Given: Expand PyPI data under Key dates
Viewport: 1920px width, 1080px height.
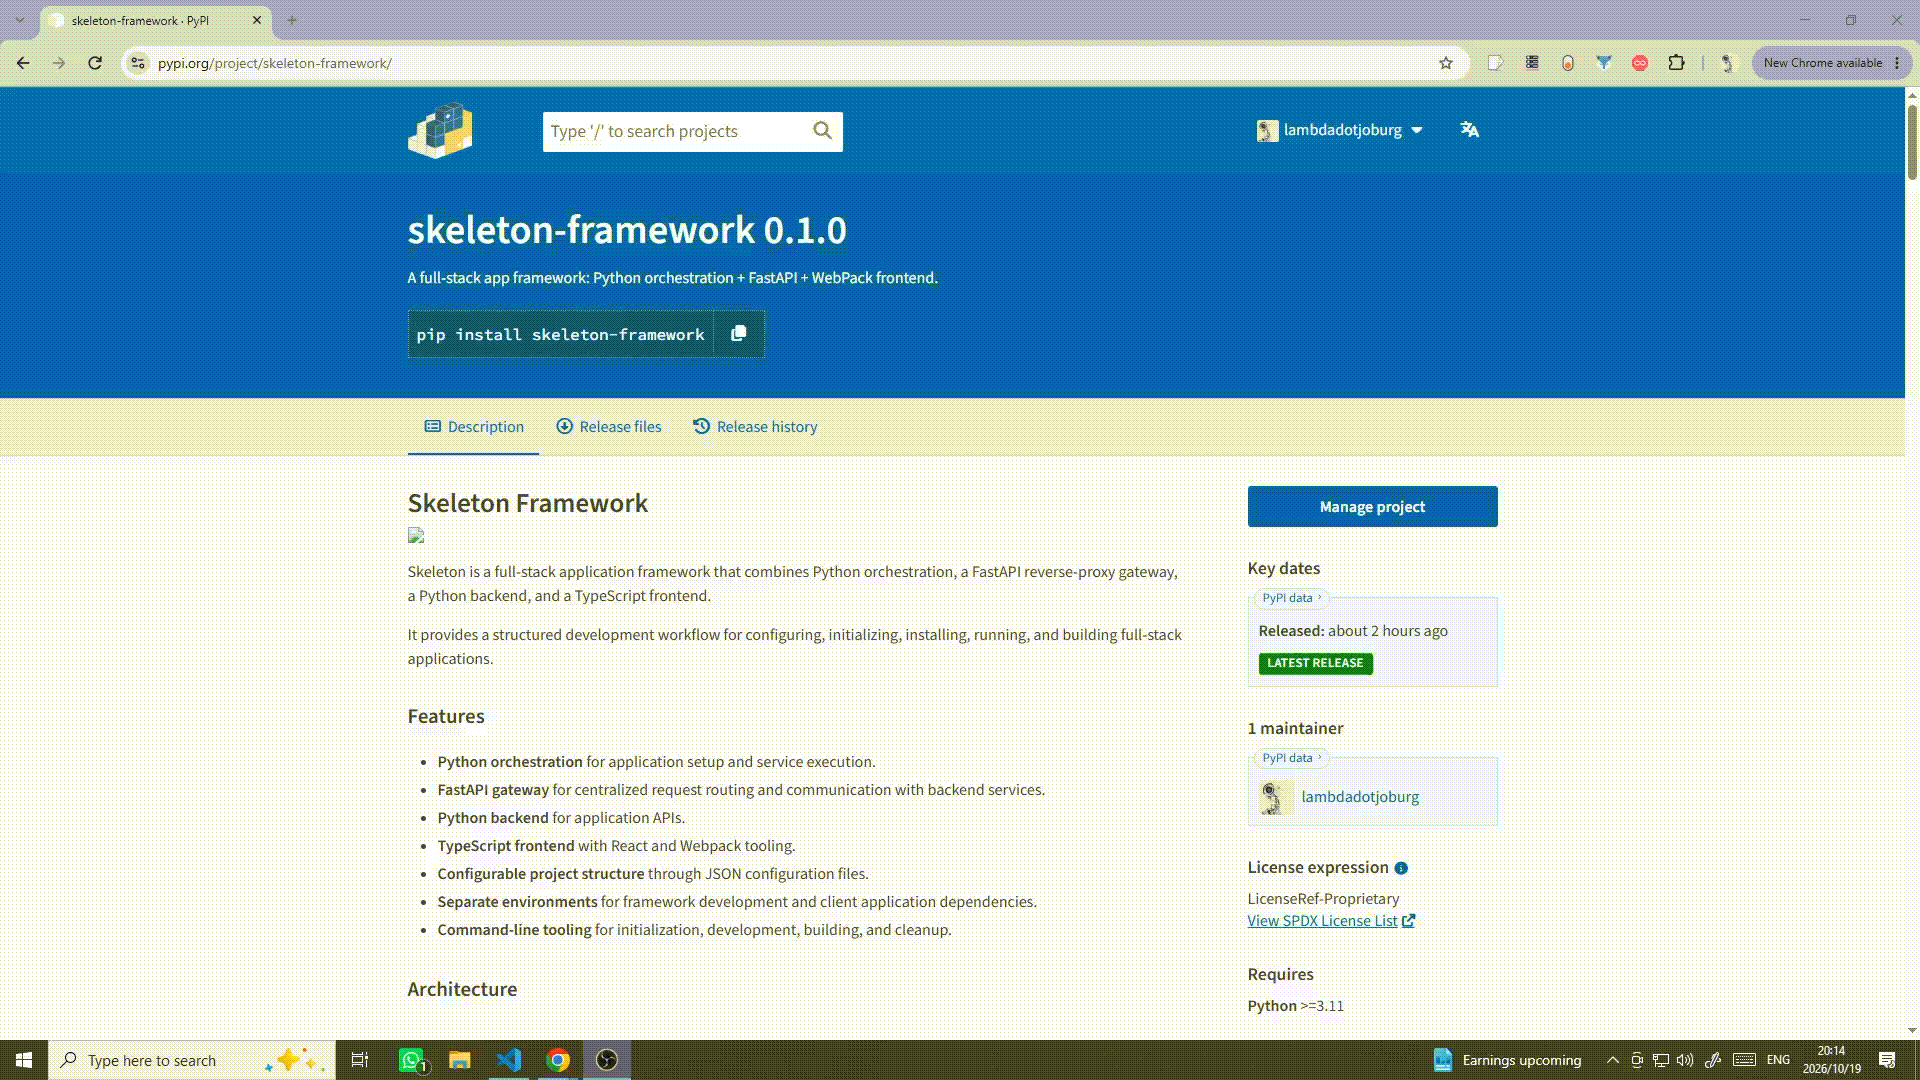Looking at the screenshot, I should coord(1291,598).
